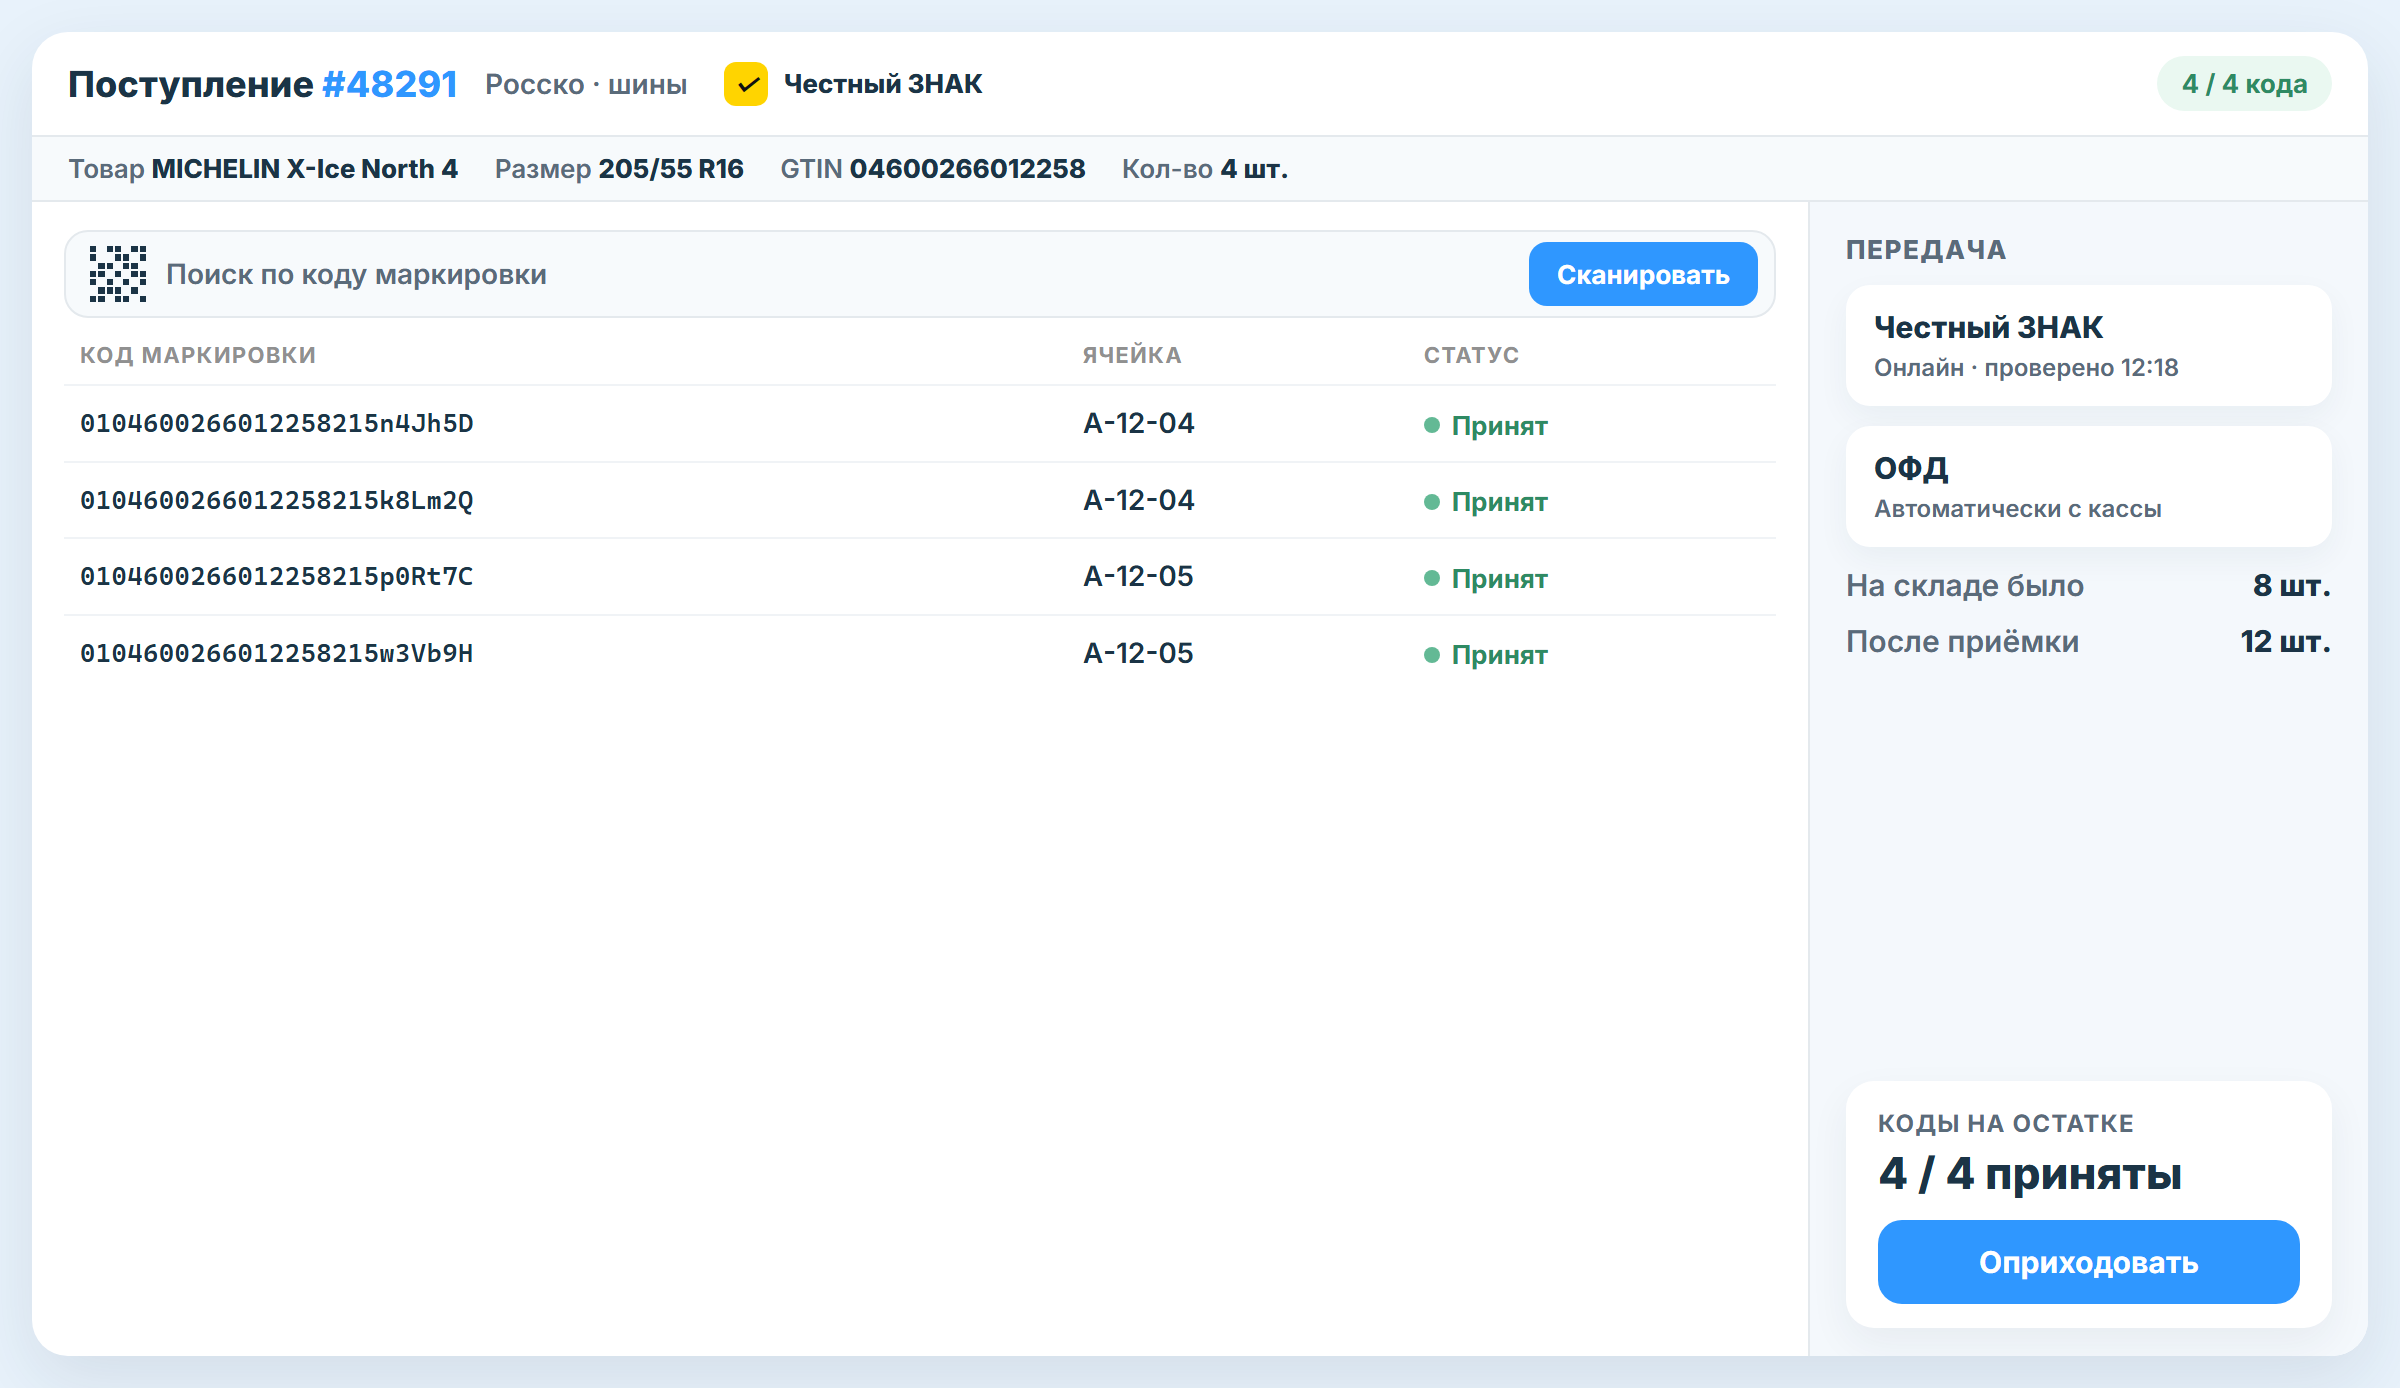The image size is (2400, 1388).
Task: Click the После приёмки 12 шт. value
Action: click(x=2285, y=642)
